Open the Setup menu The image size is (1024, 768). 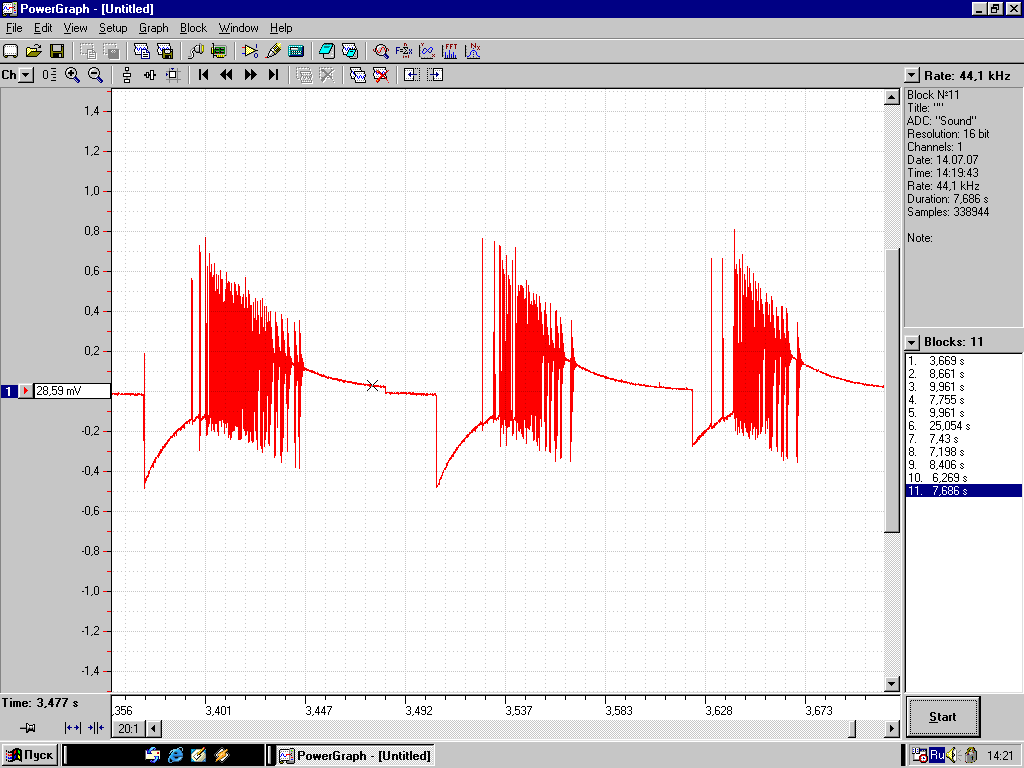[x=113, y=28]
